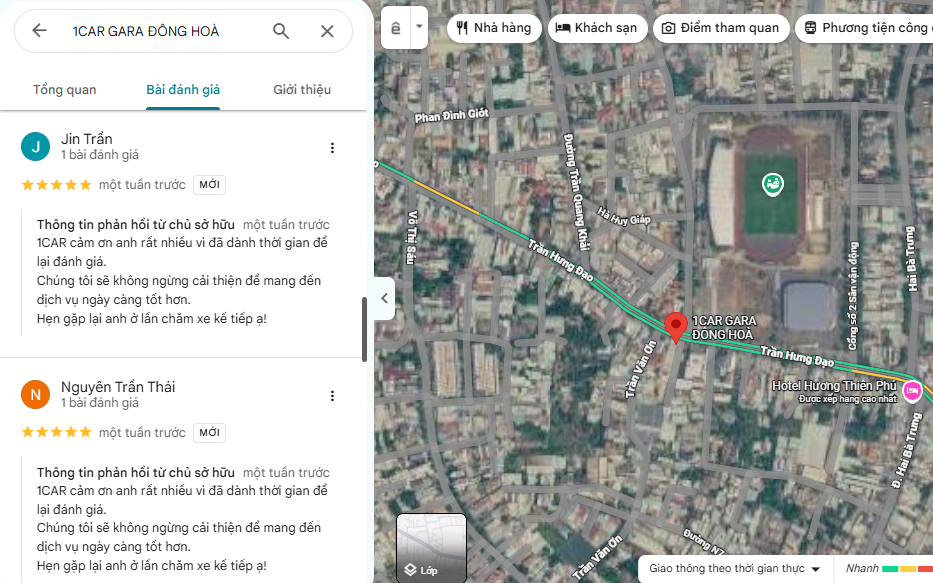Open options menu for Jin Trần review
933x583 pixels.
pyautogui.click(x=332, y=148)
